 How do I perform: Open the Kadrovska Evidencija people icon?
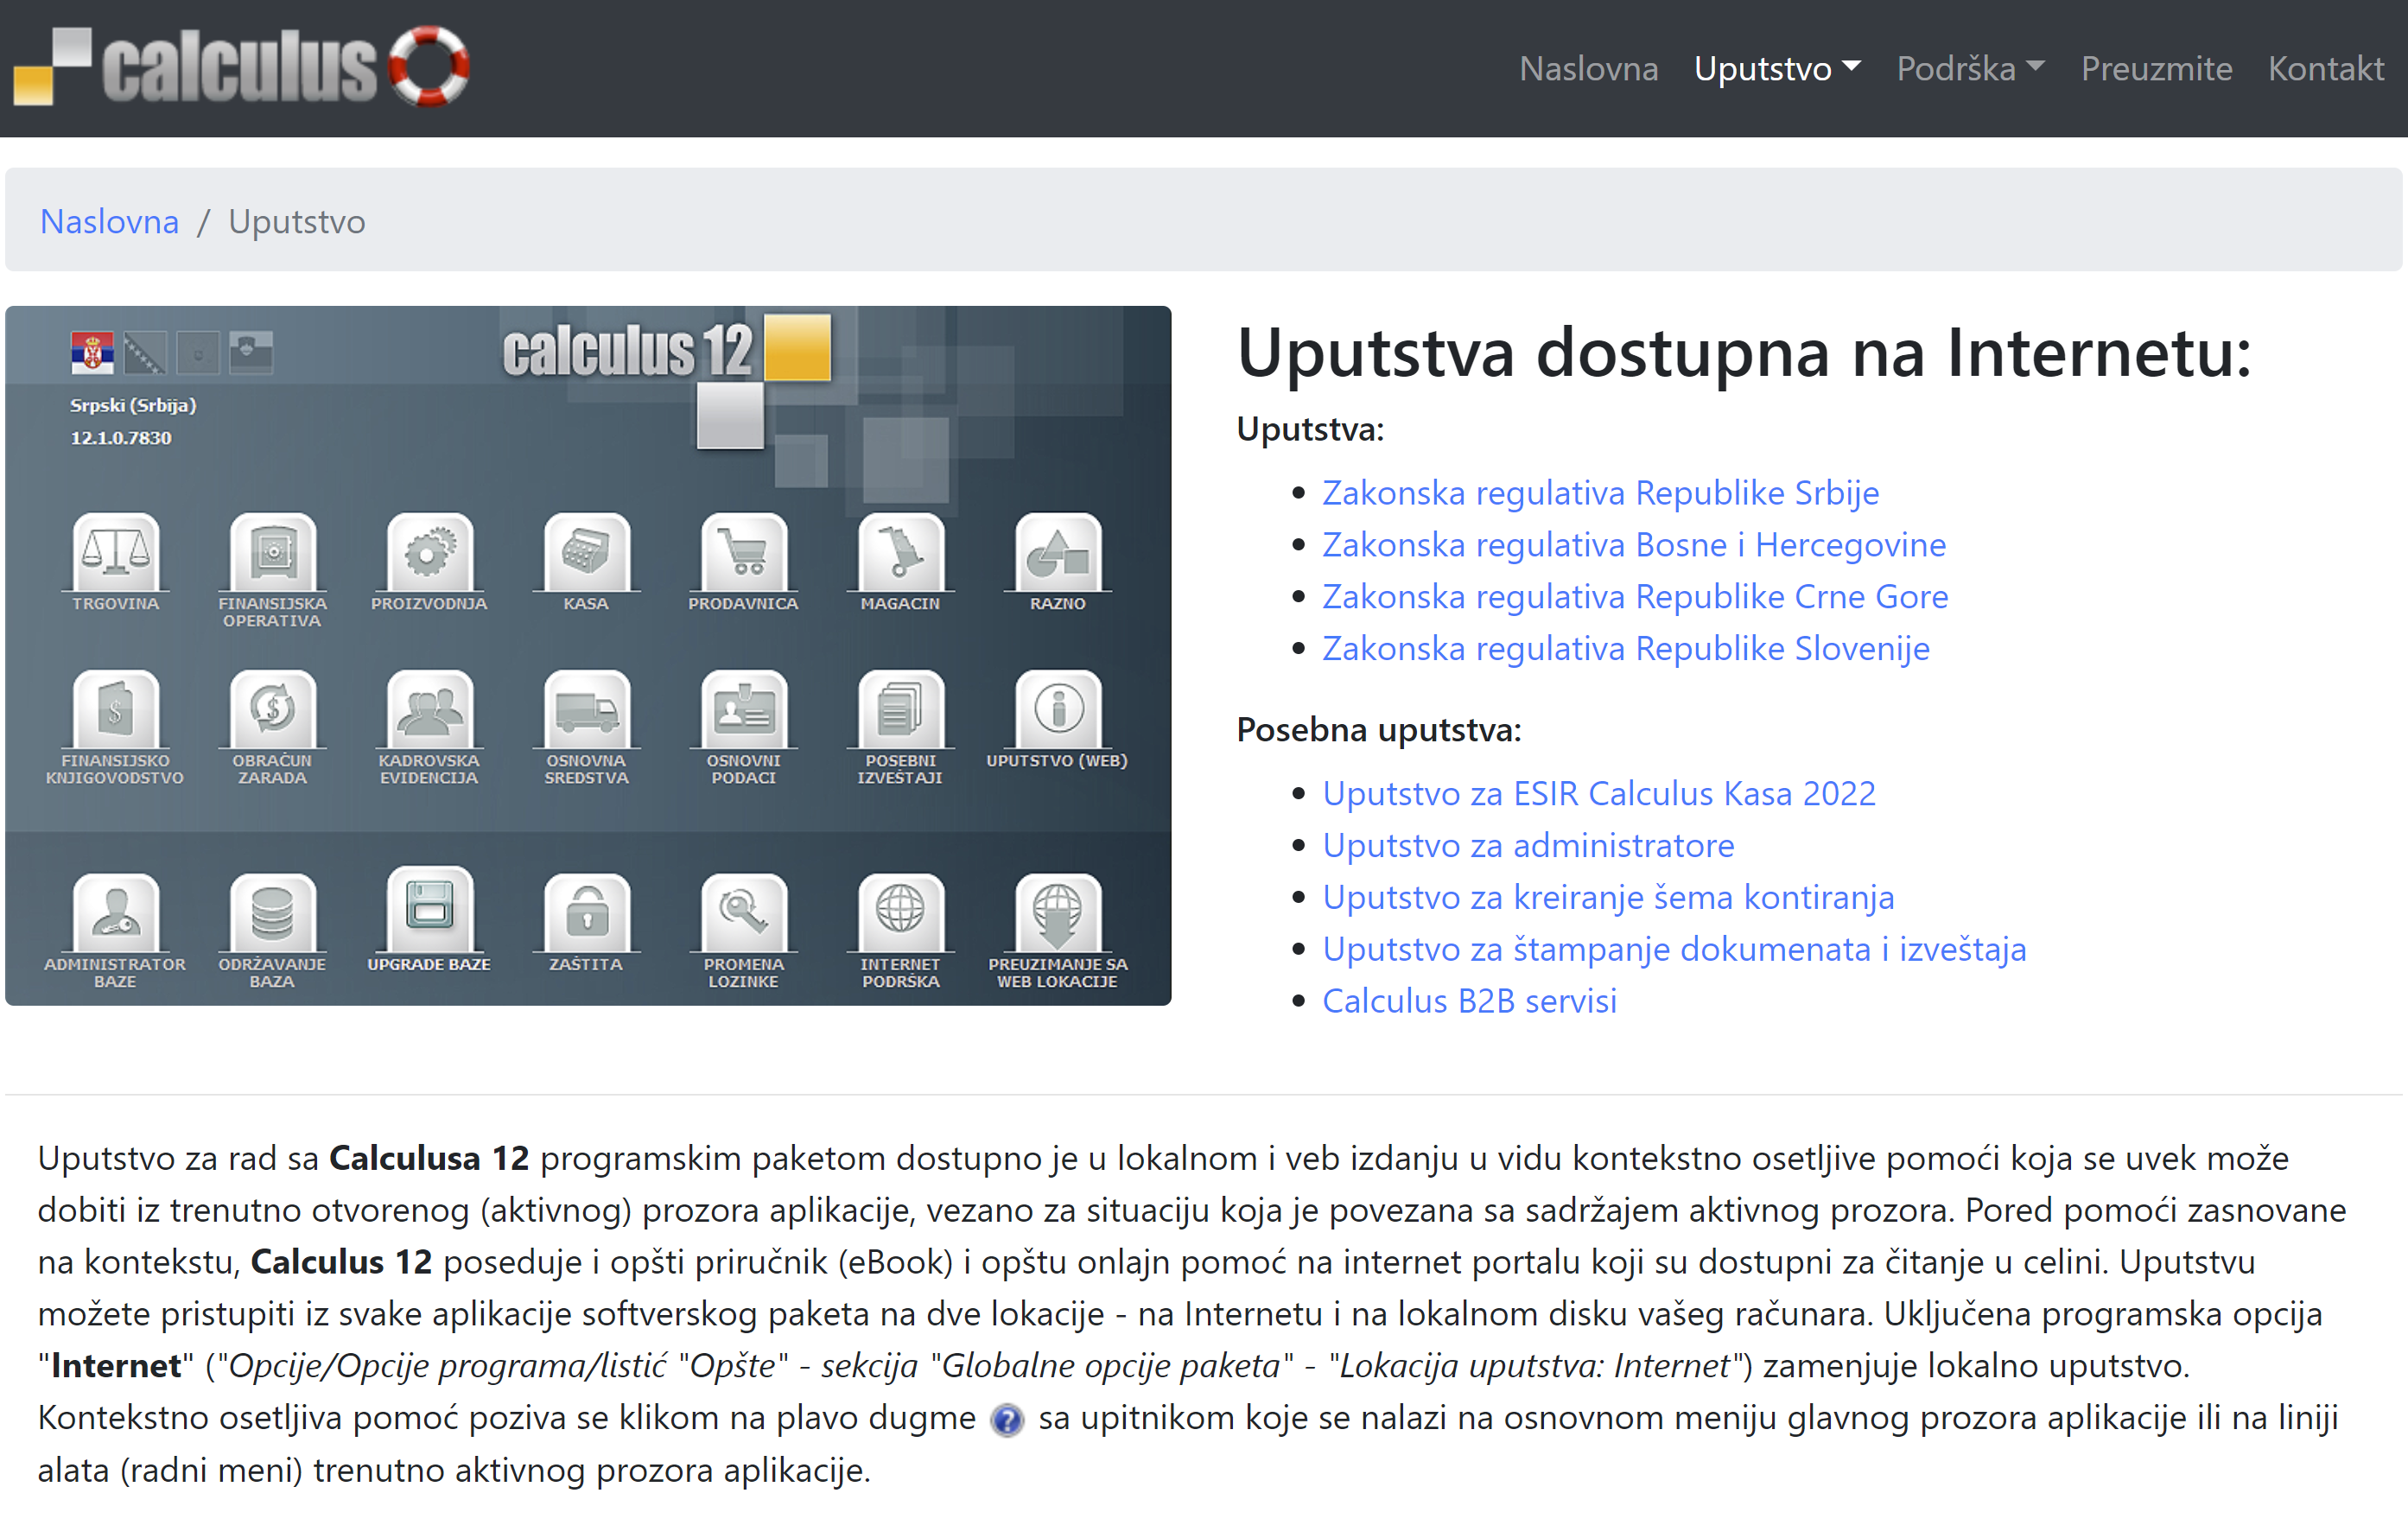[x=429, y=710]
